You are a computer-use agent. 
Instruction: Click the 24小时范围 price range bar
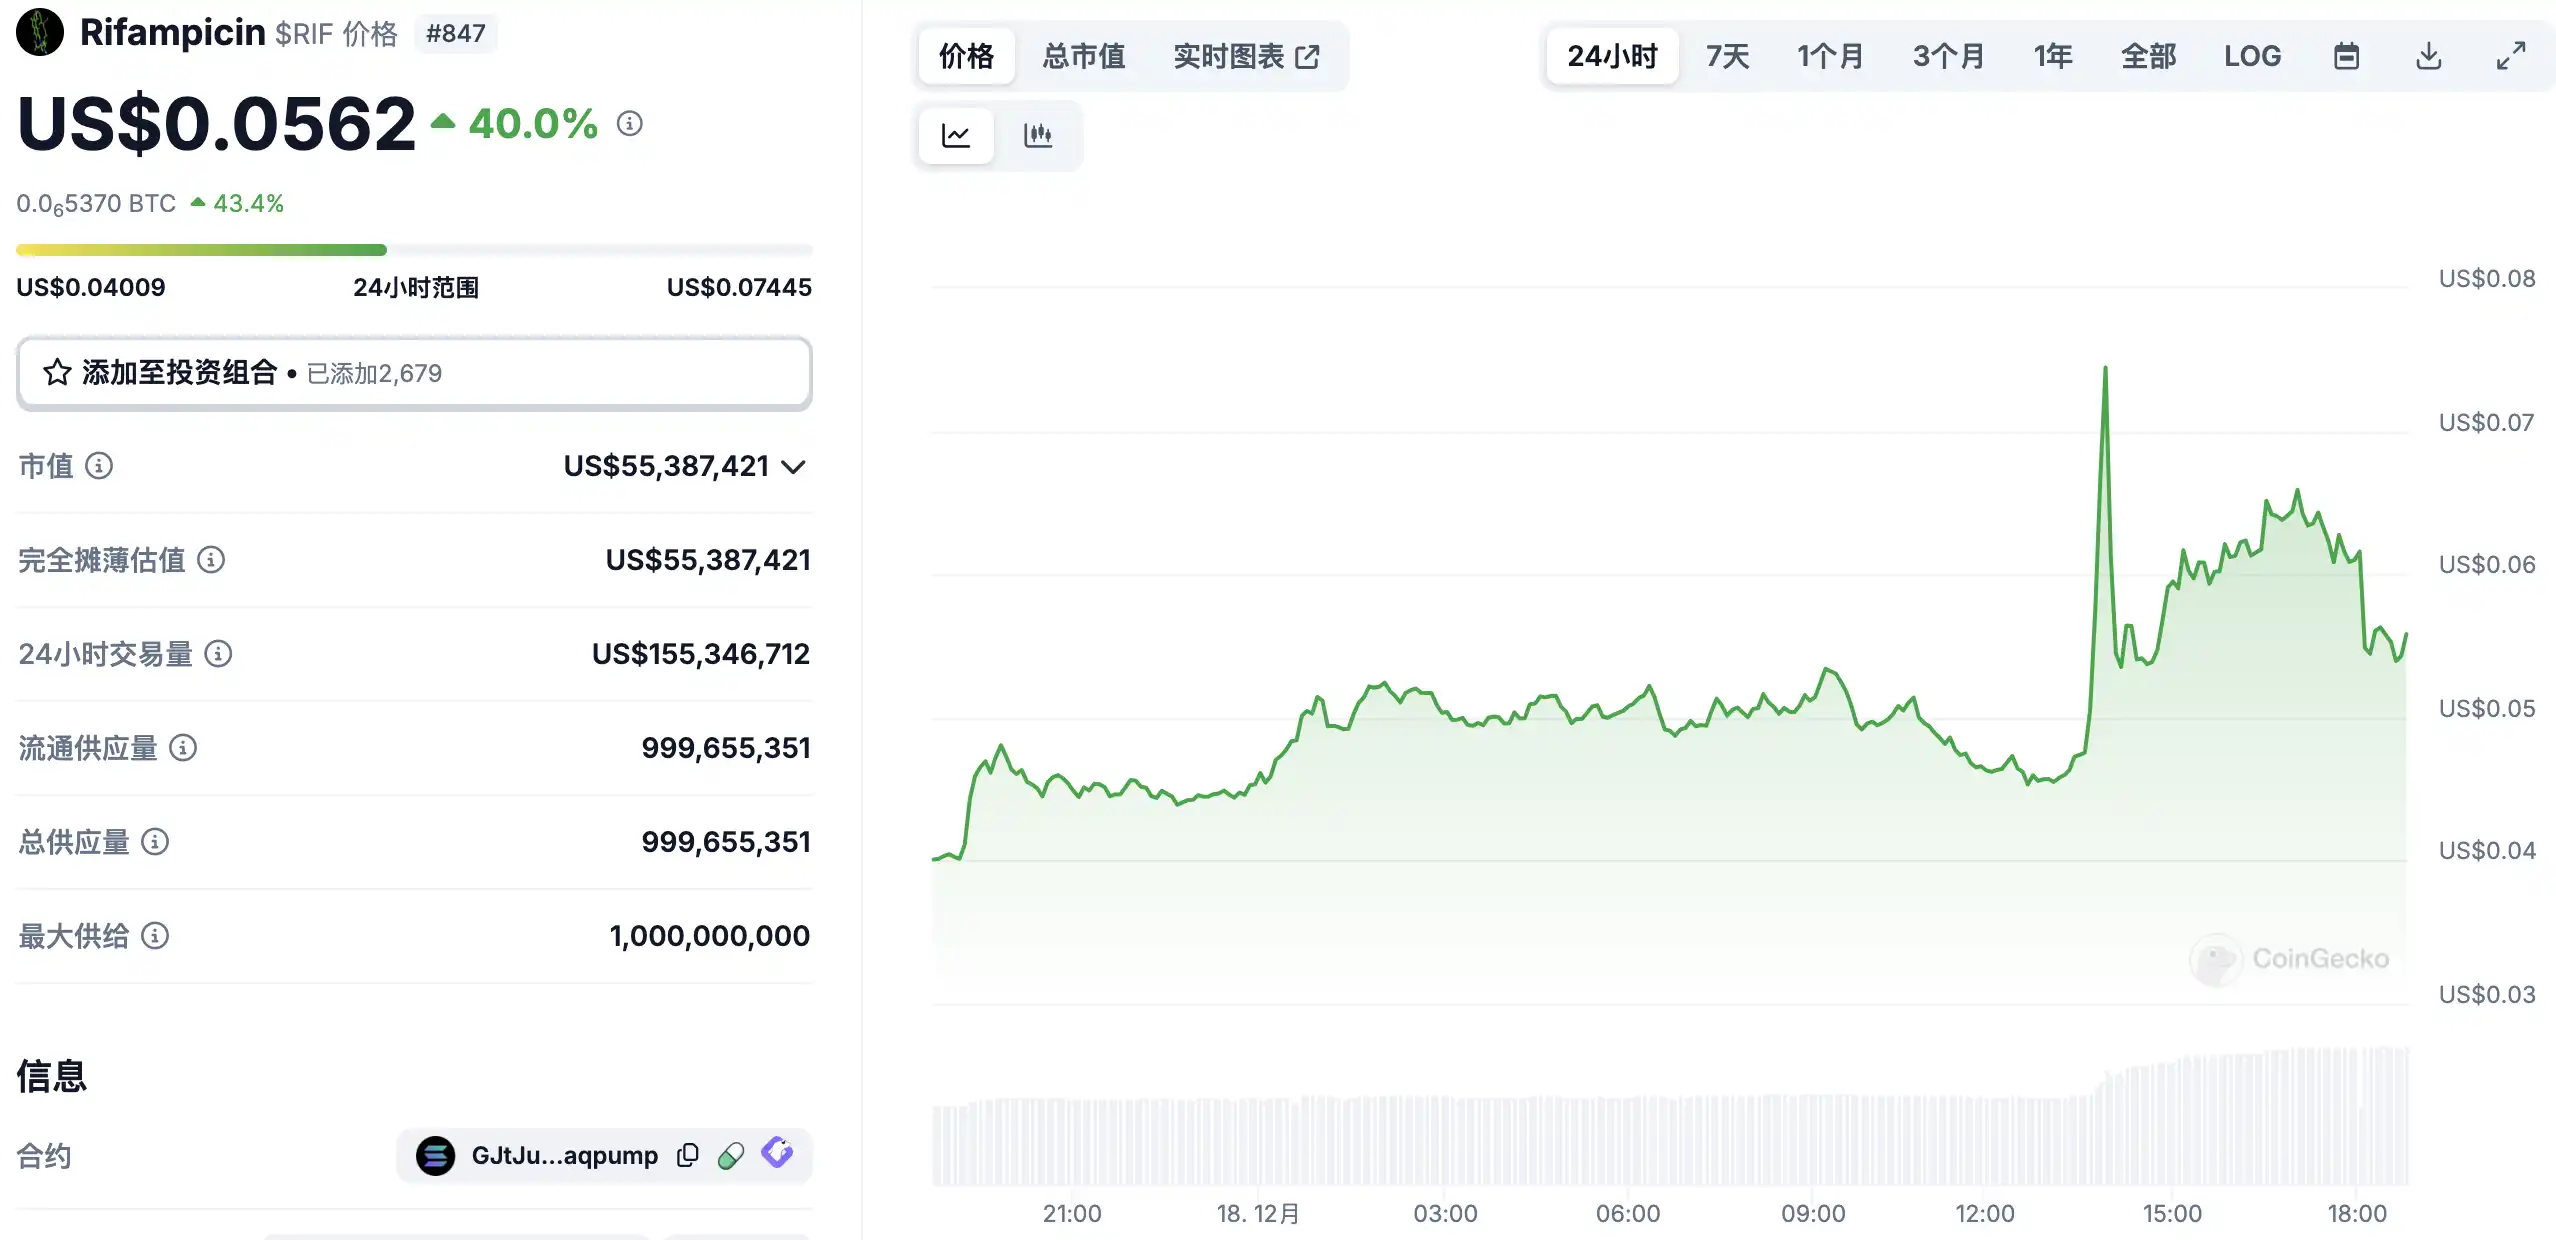(x=414, y=250)
